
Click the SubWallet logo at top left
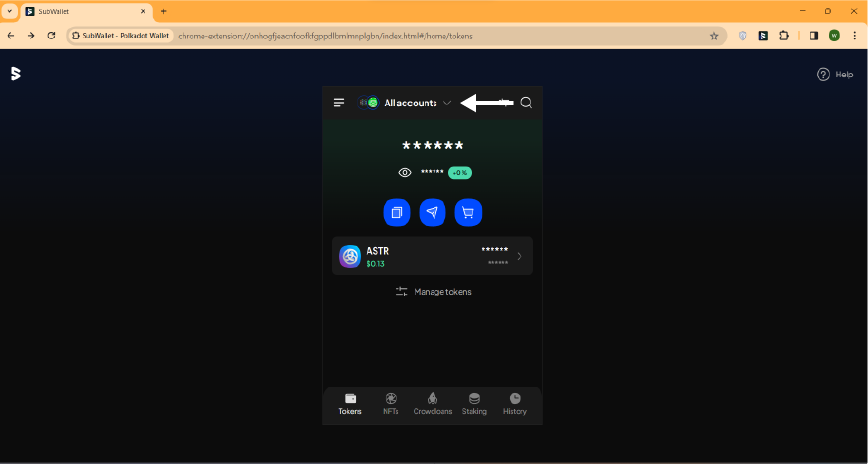(16, 73)
